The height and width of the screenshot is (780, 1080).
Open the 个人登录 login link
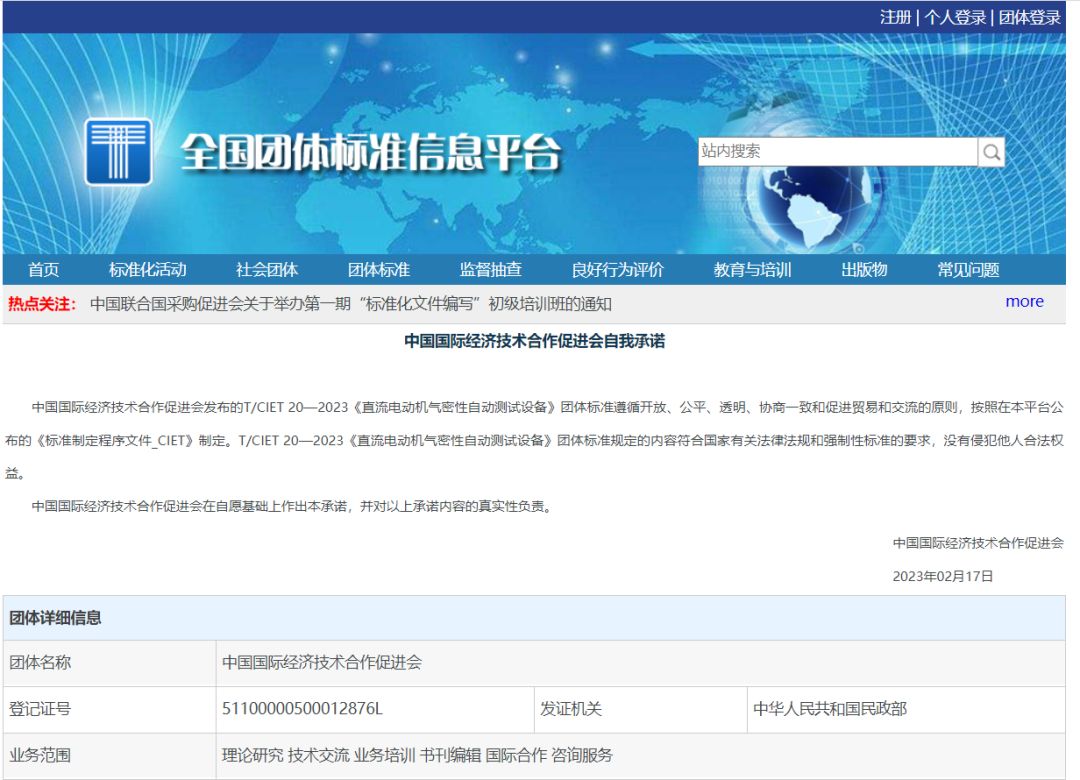(955, 17)
